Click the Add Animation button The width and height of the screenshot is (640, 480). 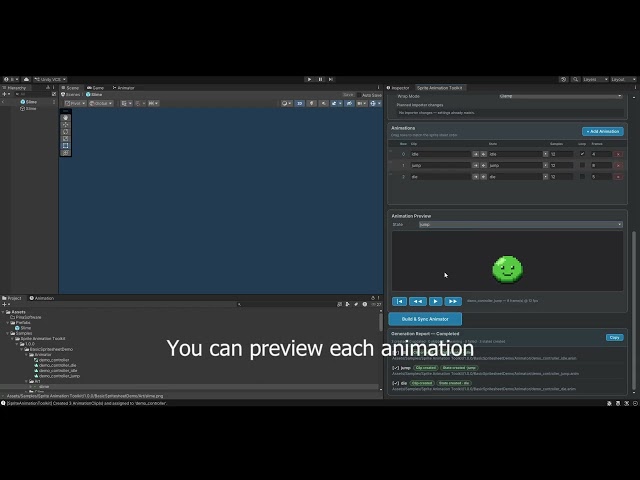[x=603, y=131]
